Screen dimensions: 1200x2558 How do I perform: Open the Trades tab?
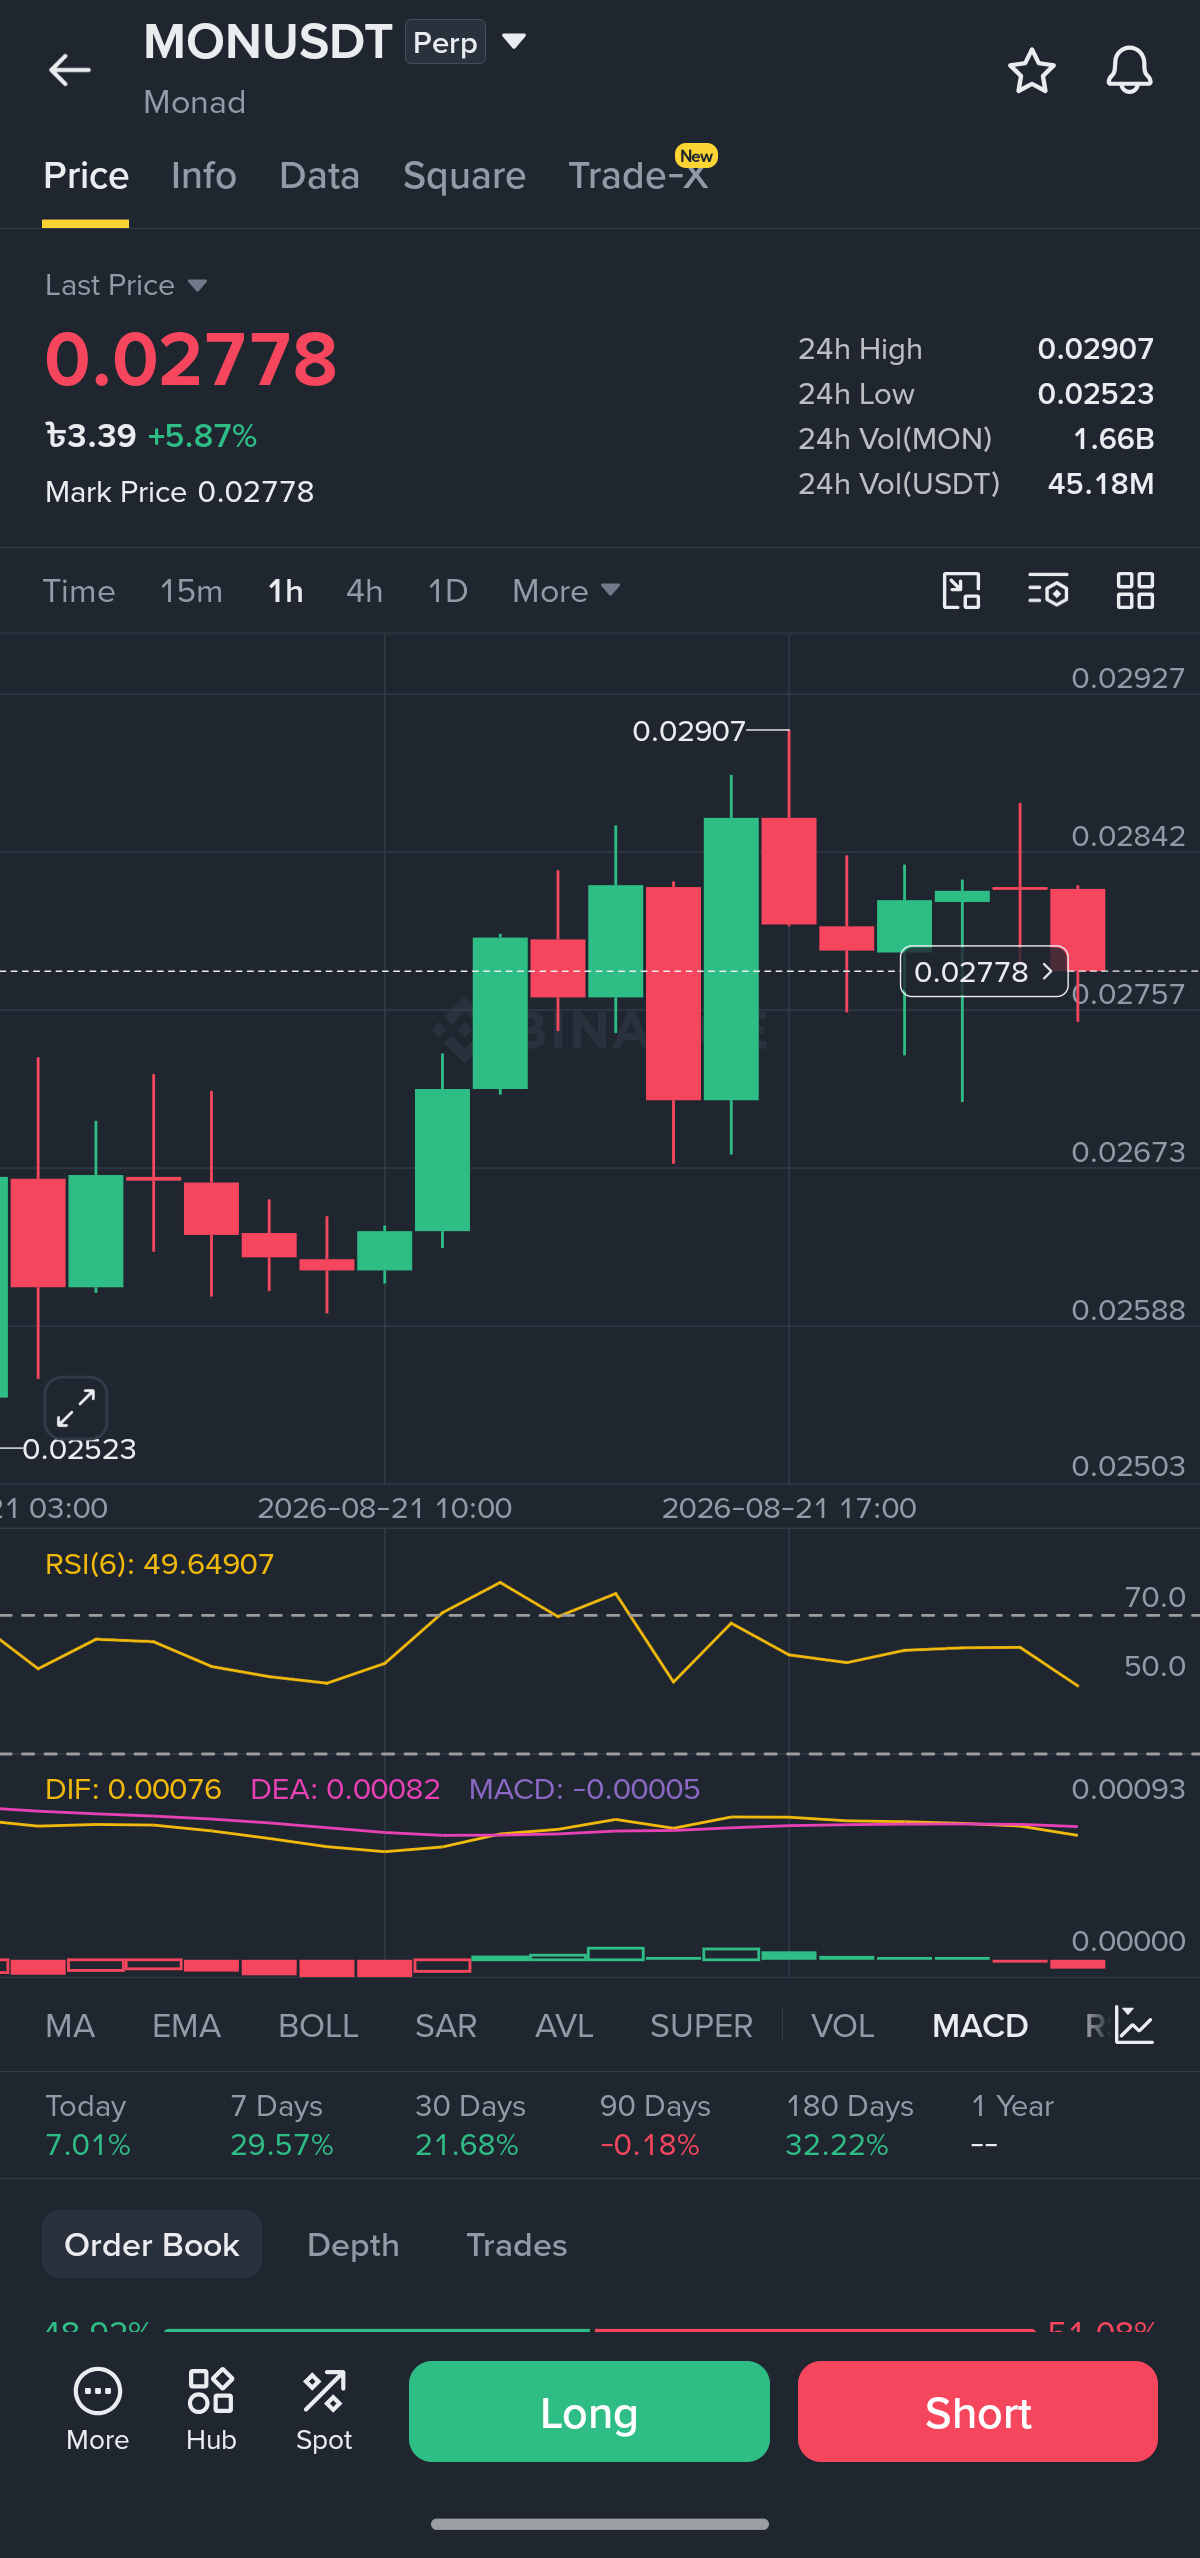point(517,2244)
